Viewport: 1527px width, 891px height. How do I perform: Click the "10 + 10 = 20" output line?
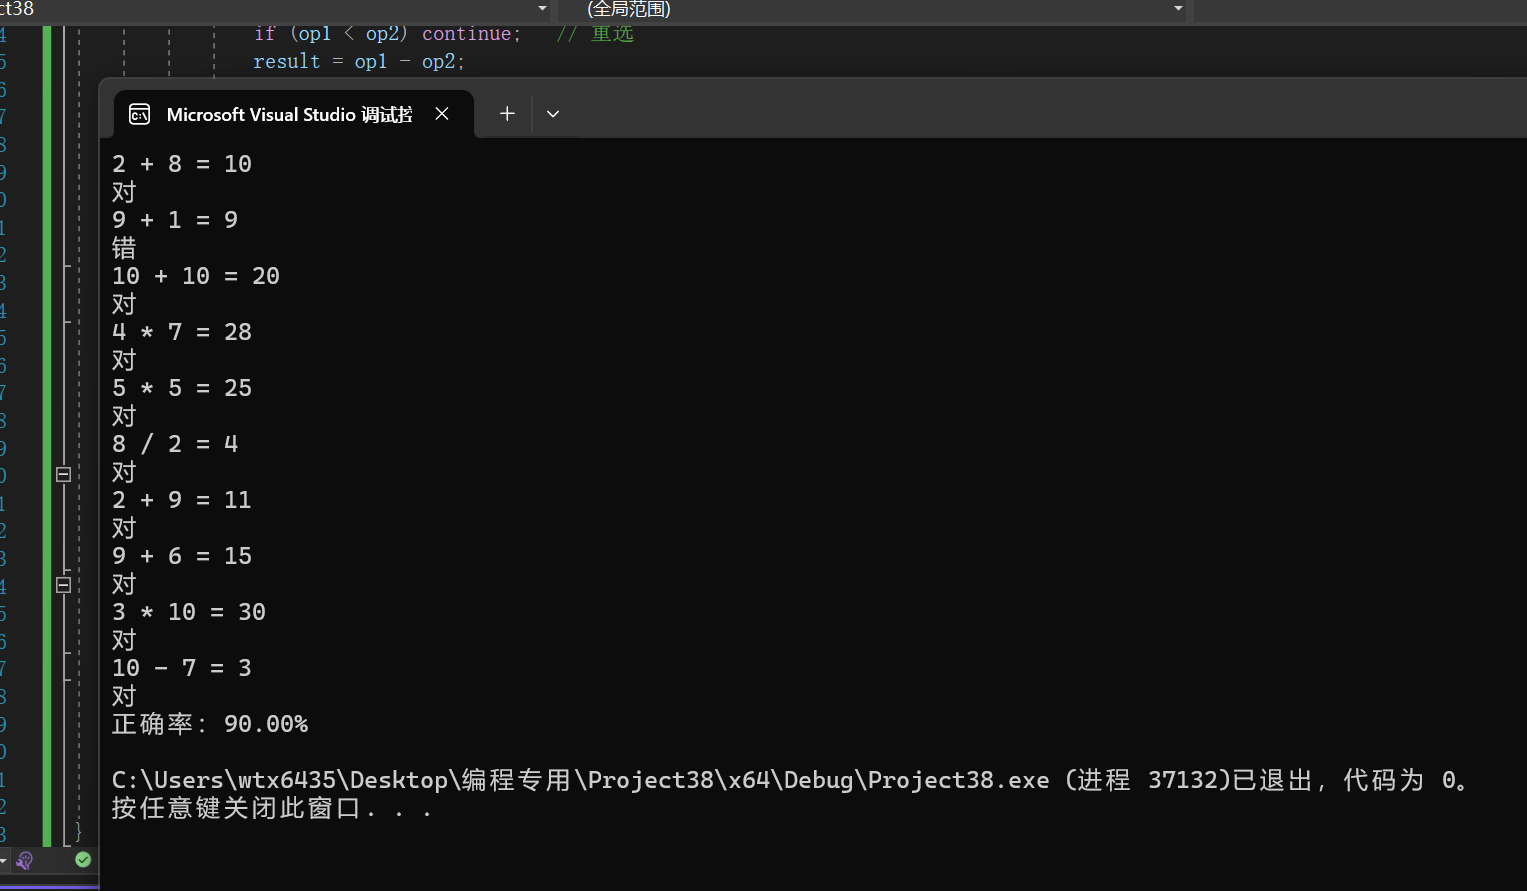[196, 276]
